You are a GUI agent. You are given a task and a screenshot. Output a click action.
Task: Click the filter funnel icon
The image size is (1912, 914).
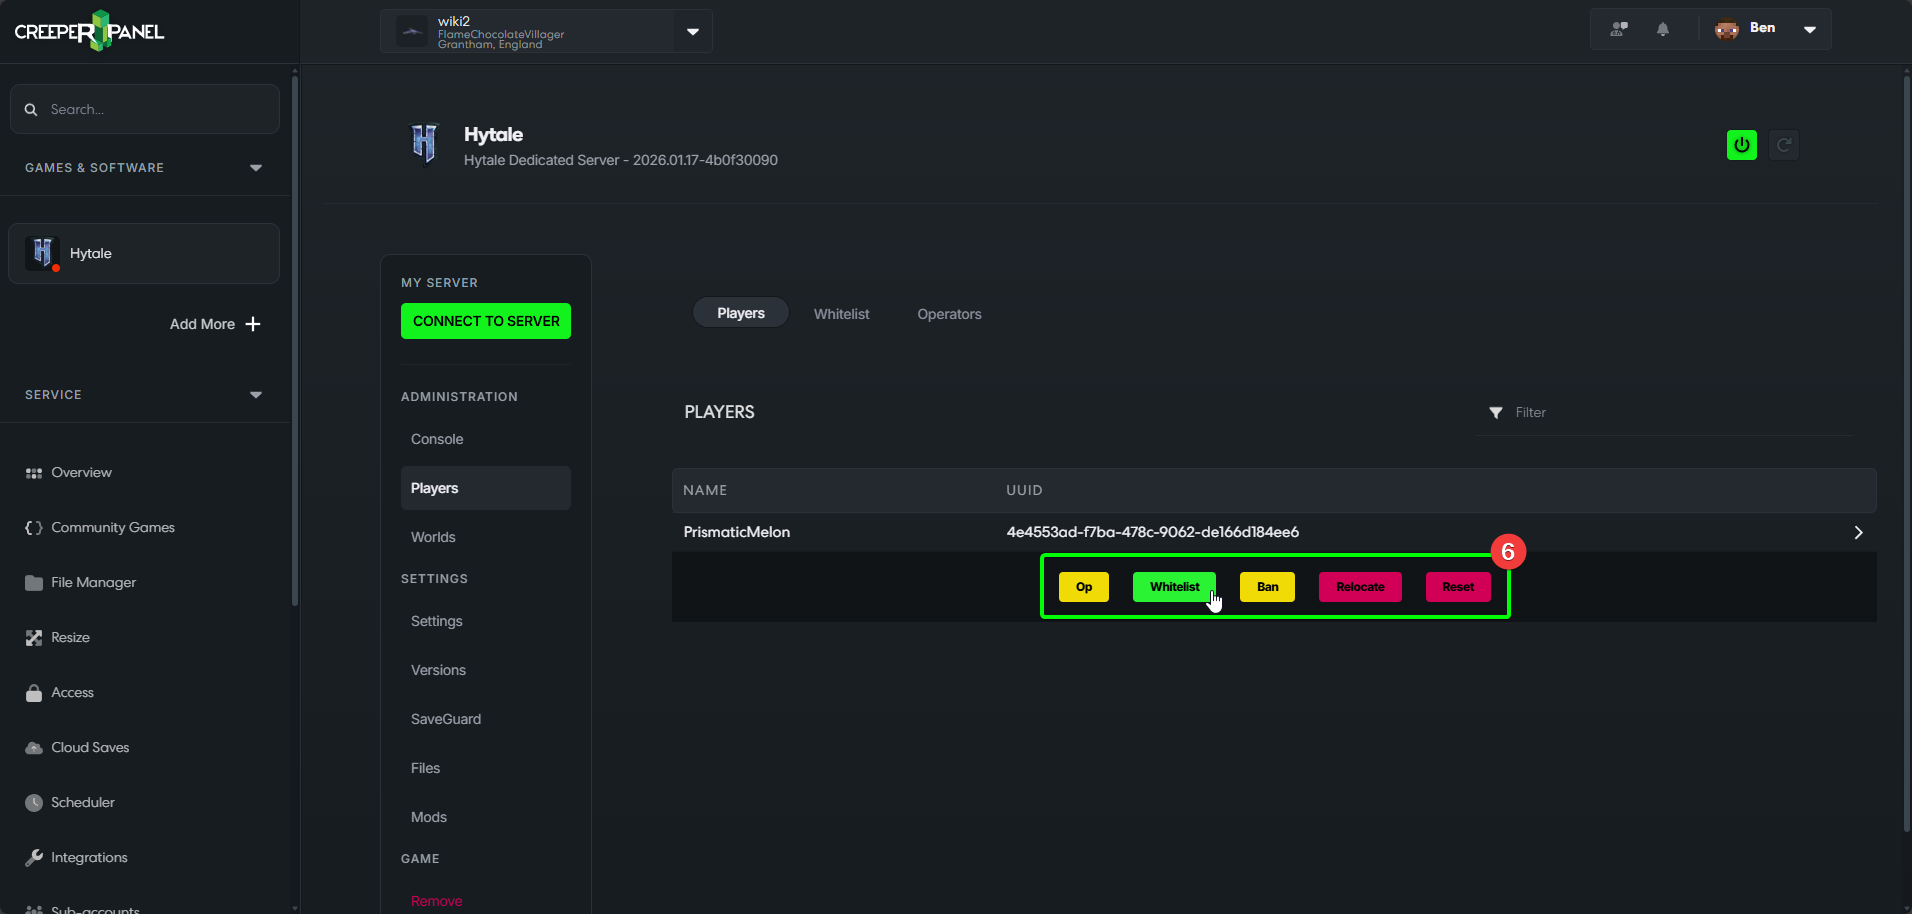pyautogui.click(x=1495, y=413)
